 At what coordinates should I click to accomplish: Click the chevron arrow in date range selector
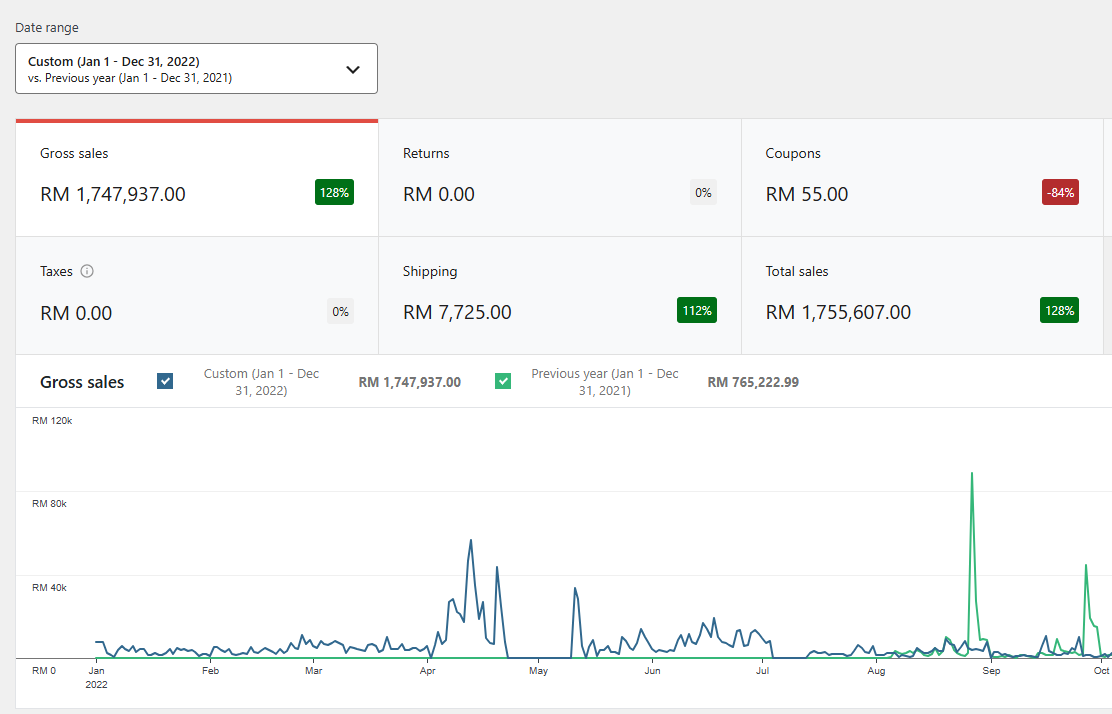[x=352, y=69]
